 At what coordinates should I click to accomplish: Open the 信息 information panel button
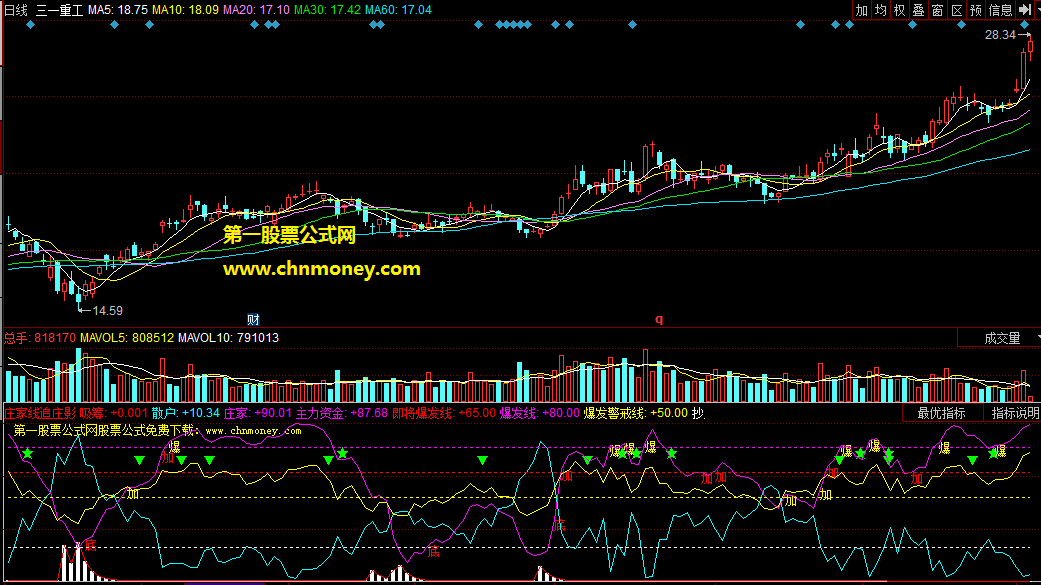click(x=1001, y=10)
